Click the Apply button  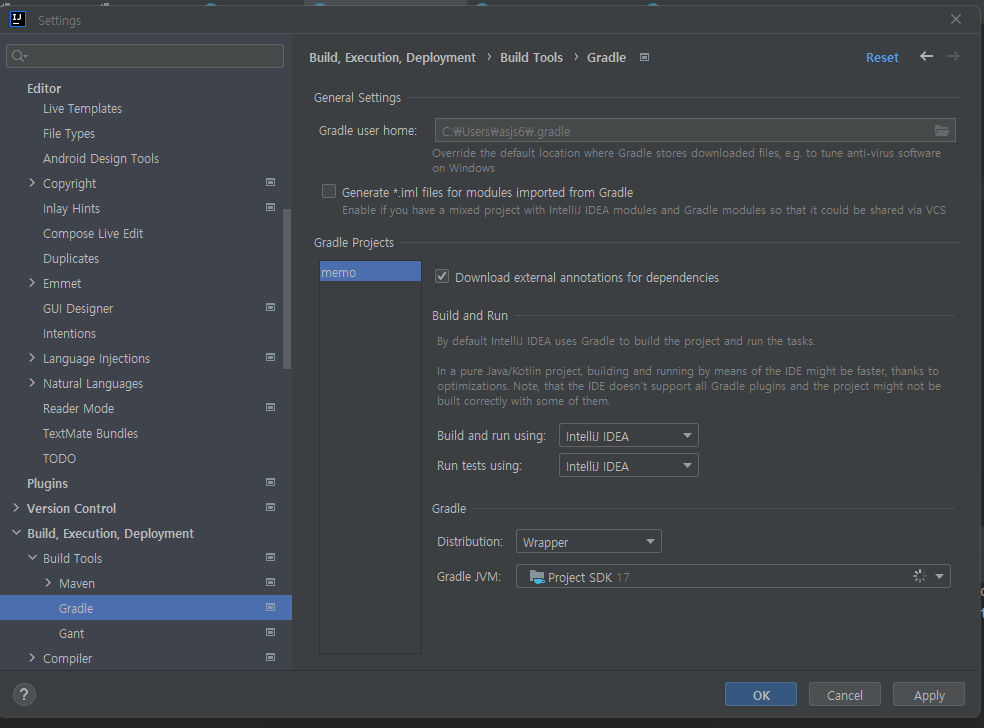(x=929, y=695)
